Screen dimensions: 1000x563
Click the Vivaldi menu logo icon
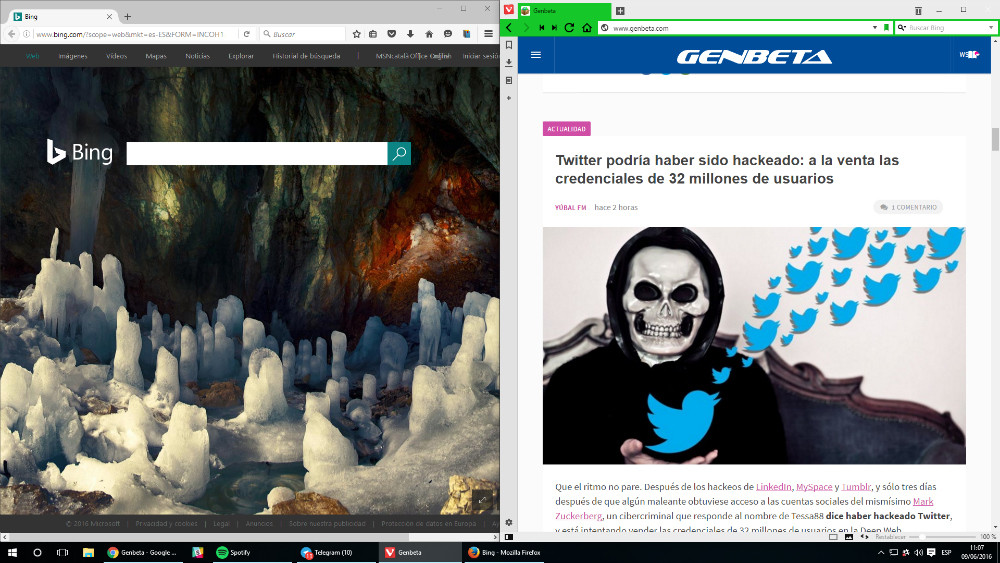pyautogui.click(x=508, y=10)
